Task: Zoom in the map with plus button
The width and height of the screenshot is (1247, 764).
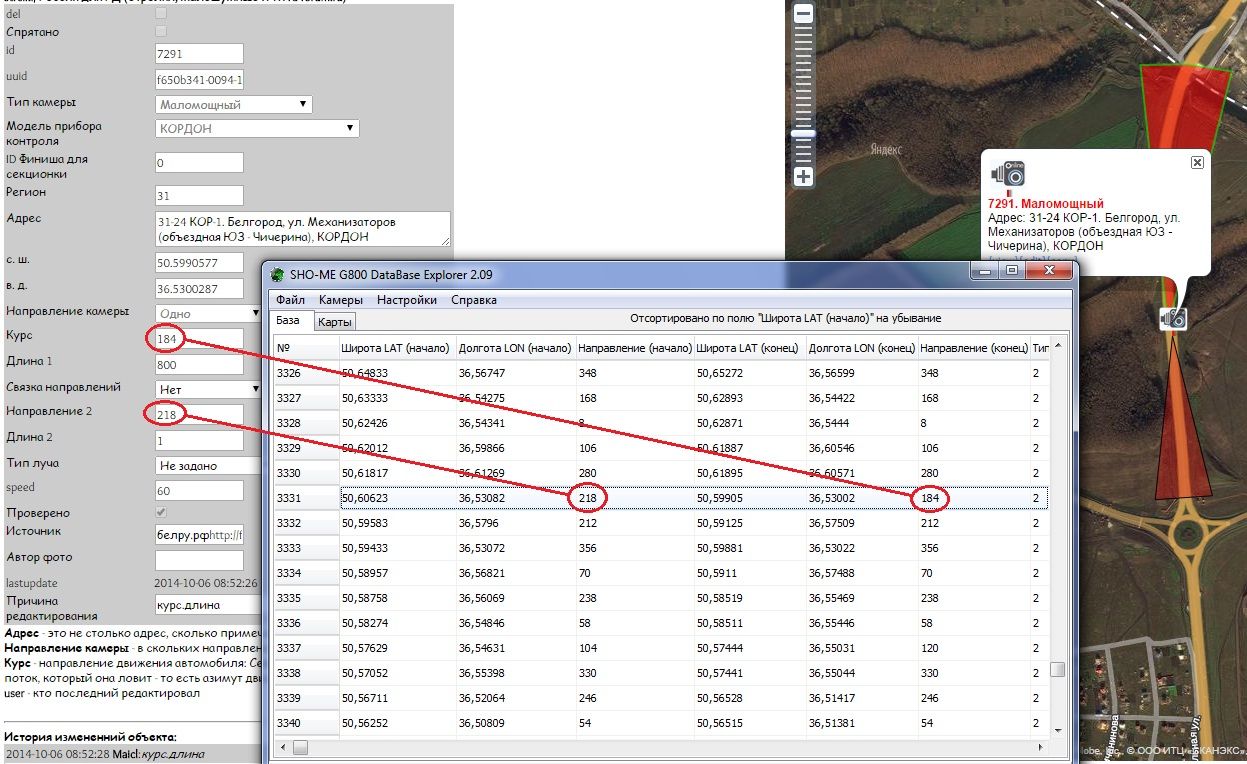Action: click(803, 177)
